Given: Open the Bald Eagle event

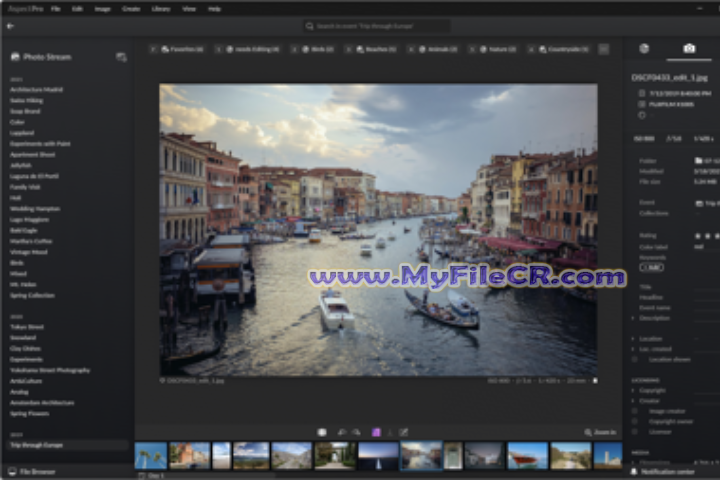Looking at the screenshot, I should 23,230.
